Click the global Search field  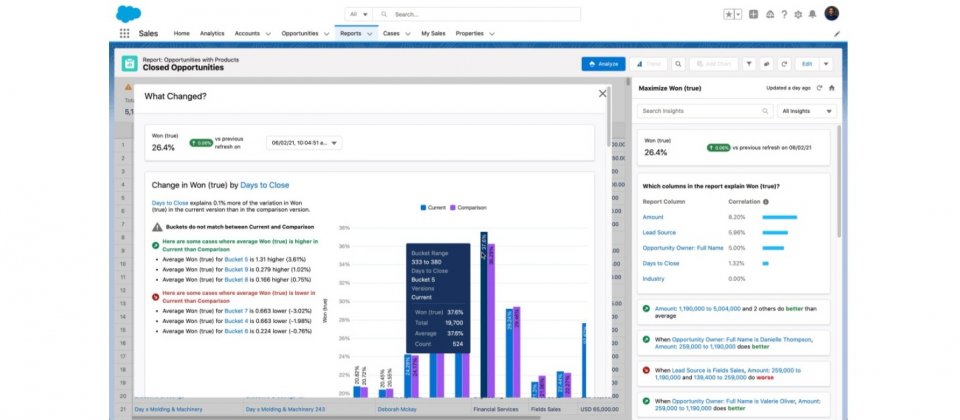click(477, 14)
